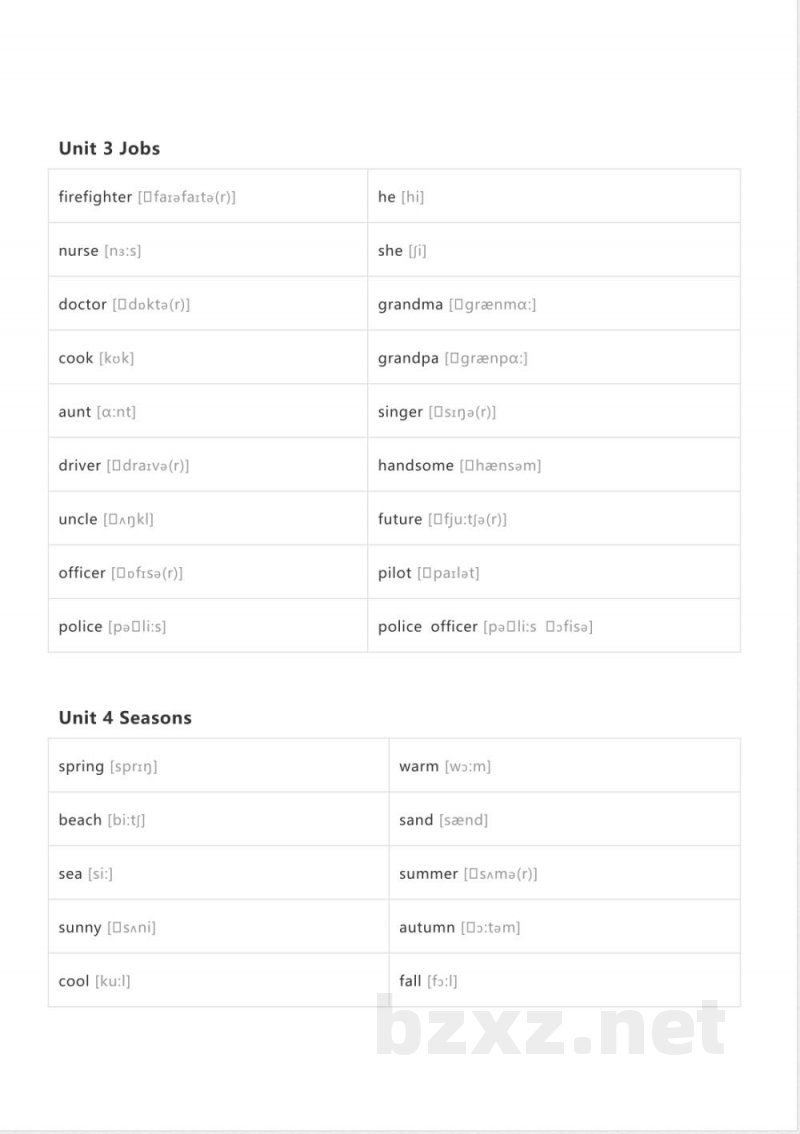Click the word driver
The image size is (800, 1134).
(80, 465)
